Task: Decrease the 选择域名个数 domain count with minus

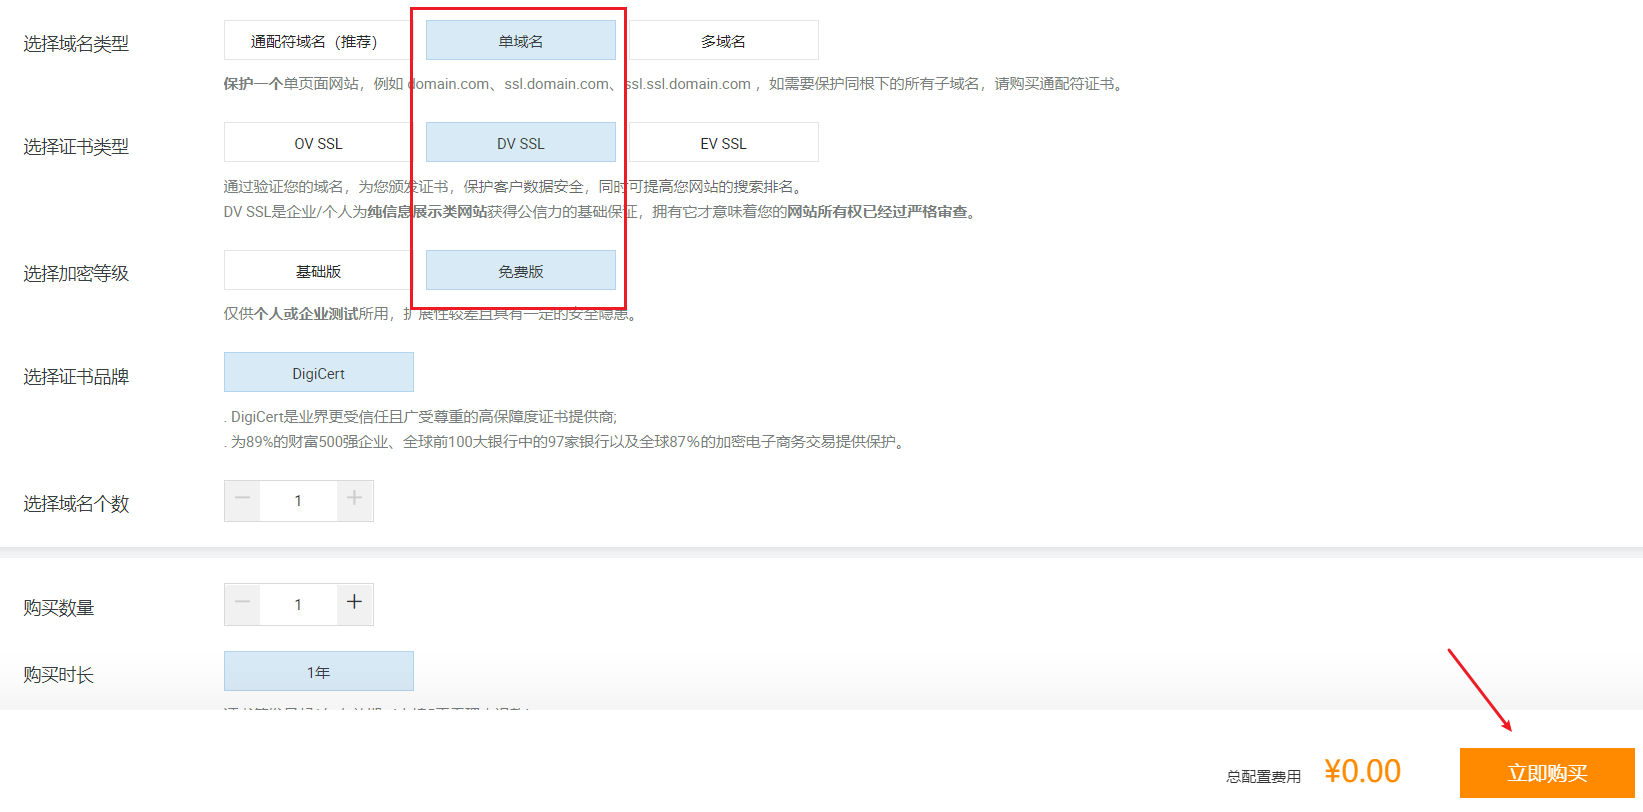Action: 242,500
